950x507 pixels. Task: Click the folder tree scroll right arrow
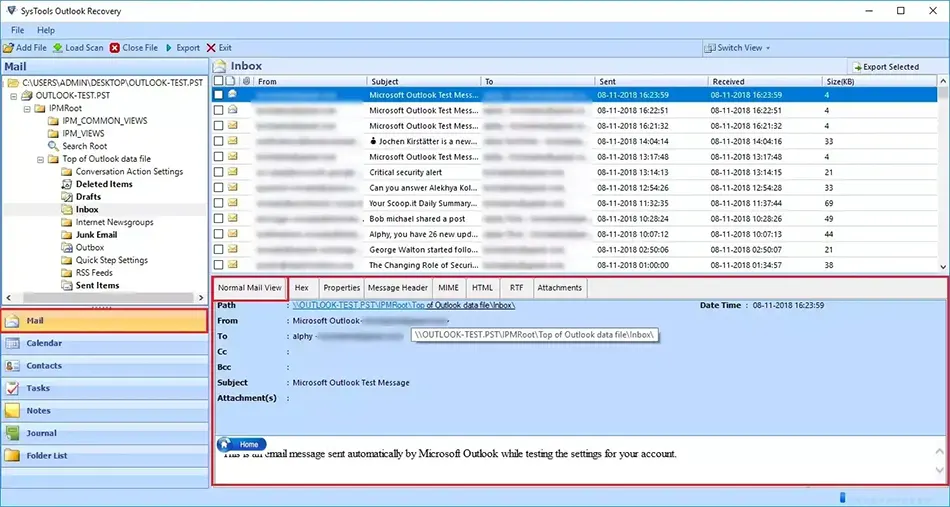pos(201,297)
